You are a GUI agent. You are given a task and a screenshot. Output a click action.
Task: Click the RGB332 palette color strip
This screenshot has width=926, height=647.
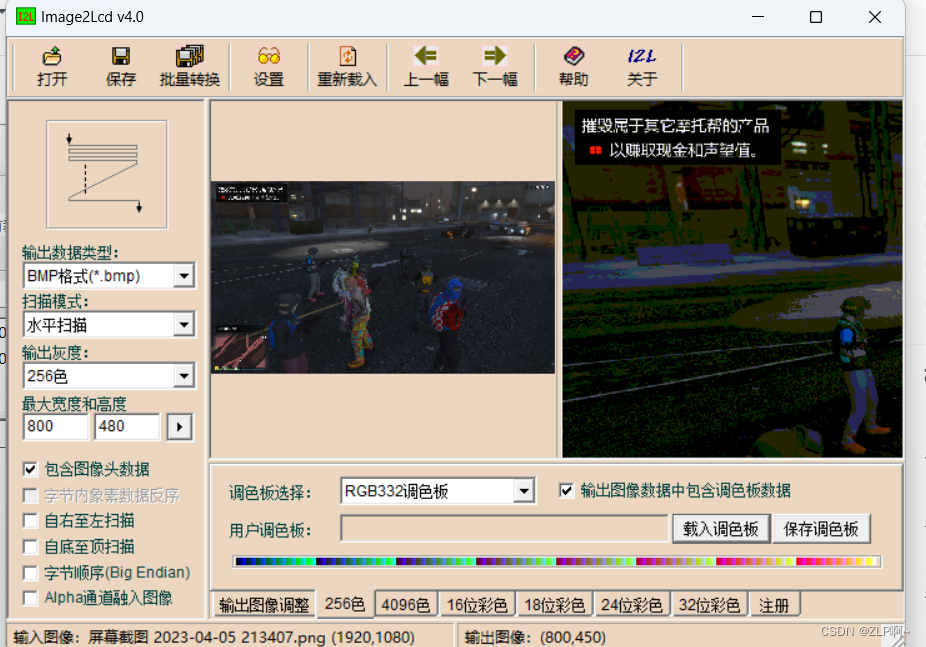point(557,561)
